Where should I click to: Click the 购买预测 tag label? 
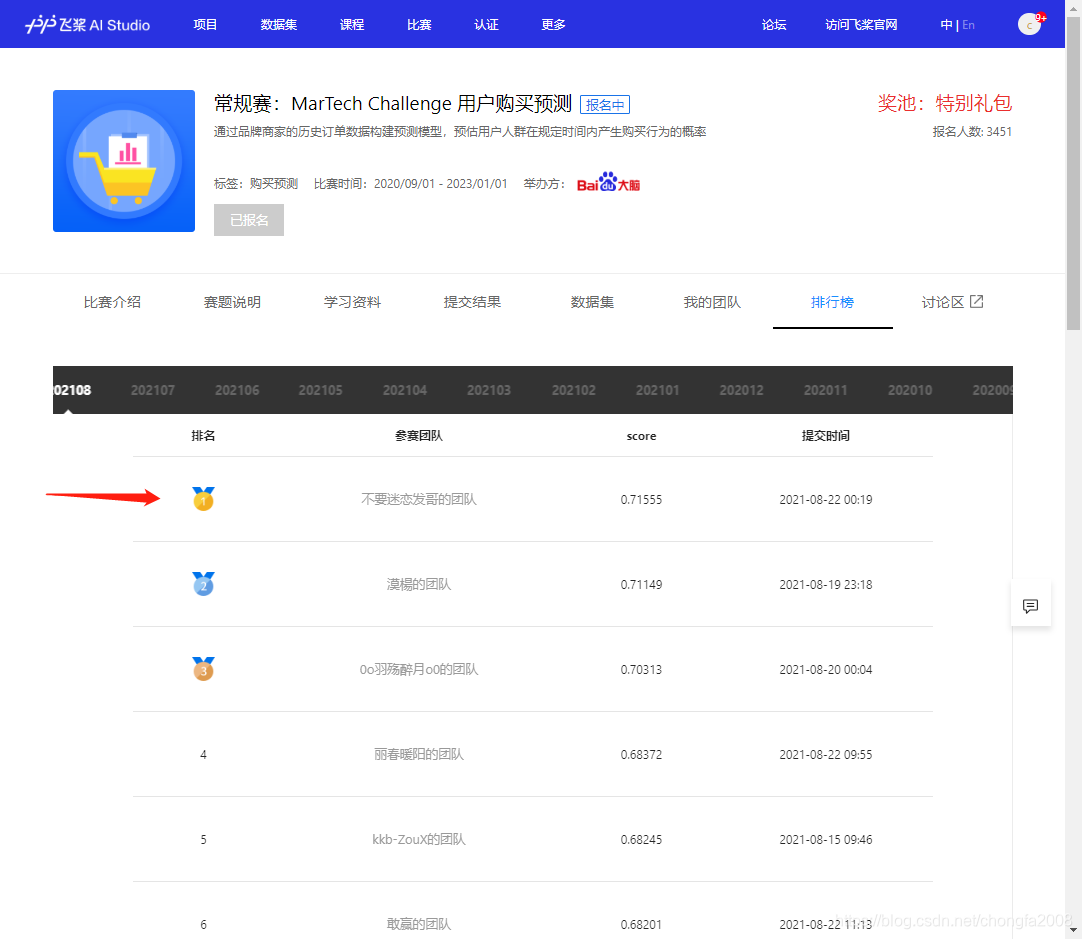pyautogui.click(x=274, y=184)
